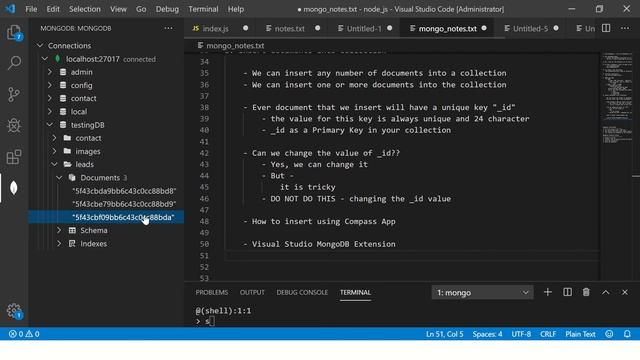The height and width of the screenshot is (360, 640).
Task: Open the Source Control view icon
Action: coord(14,94)
